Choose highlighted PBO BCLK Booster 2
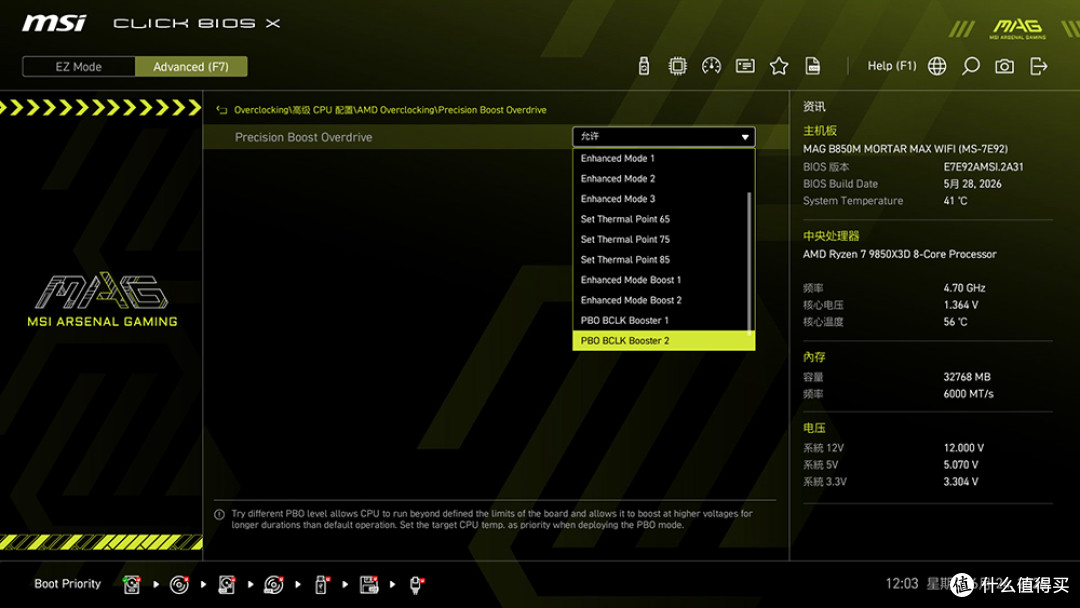1080x608 pixels. [663, 341]
